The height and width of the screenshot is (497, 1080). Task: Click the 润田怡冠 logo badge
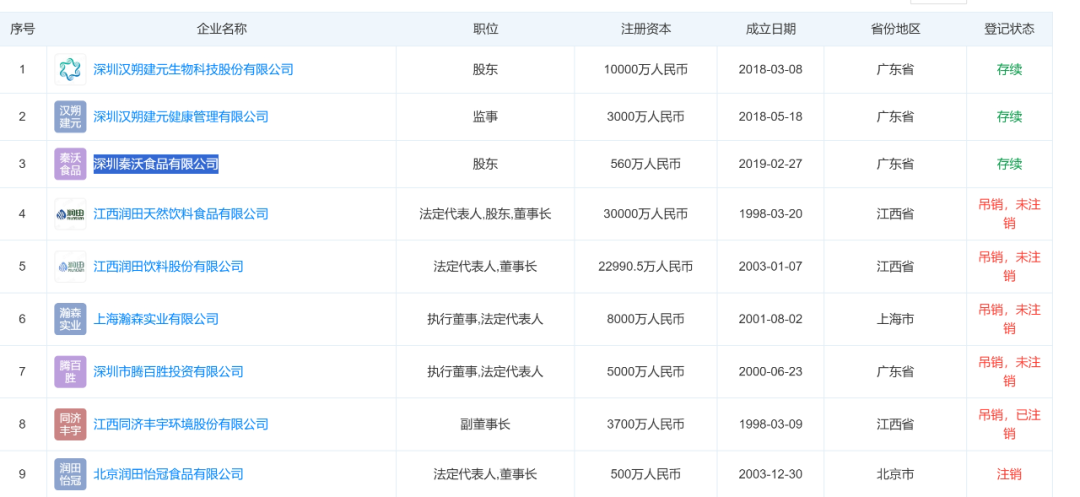[70, 474]
